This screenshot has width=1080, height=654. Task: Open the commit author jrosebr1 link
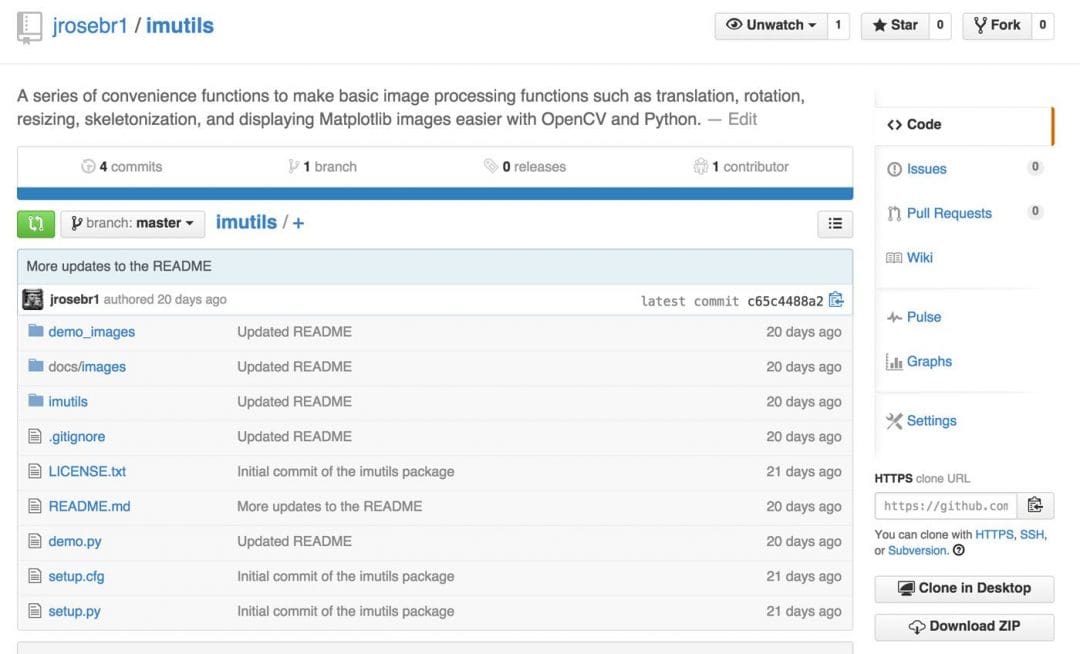tap(74, 299)
